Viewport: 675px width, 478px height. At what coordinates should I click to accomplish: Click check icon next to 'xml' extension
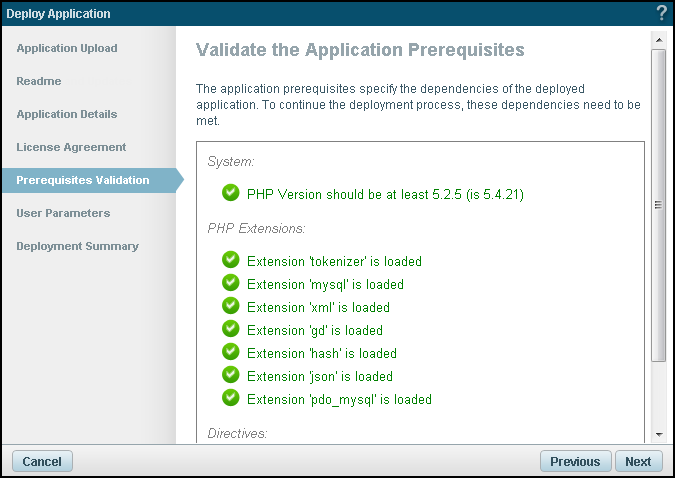pos(231,306)
